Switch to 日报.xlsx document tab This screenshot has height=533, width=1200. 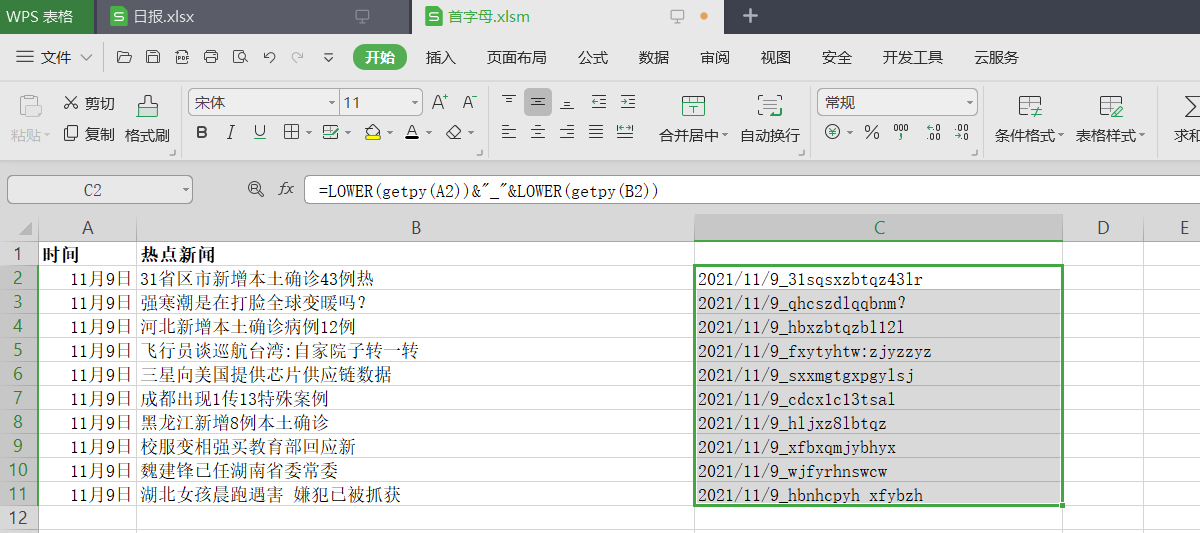coord(252,16)
